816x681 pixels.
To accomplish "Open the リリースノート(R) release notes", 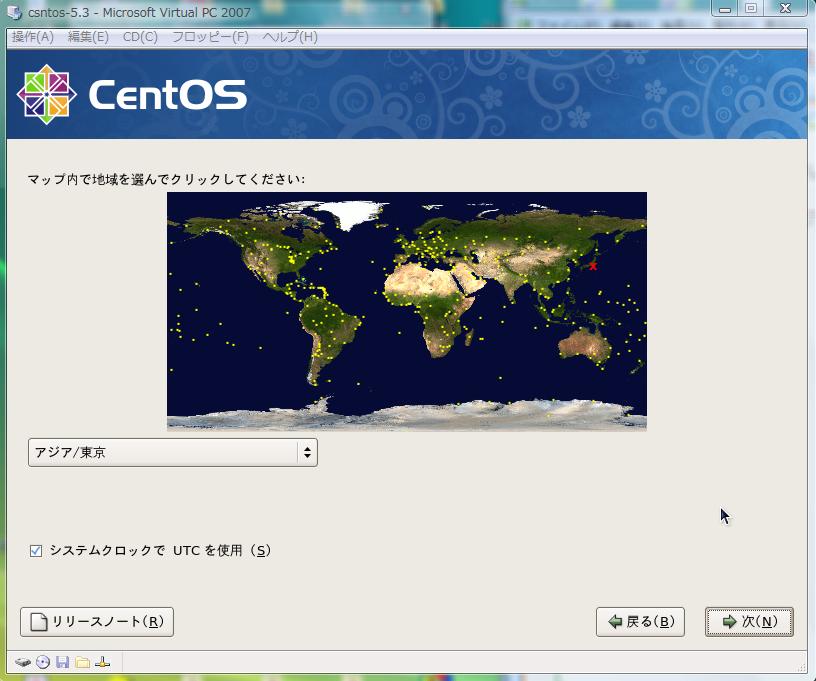I will [97, 622].
